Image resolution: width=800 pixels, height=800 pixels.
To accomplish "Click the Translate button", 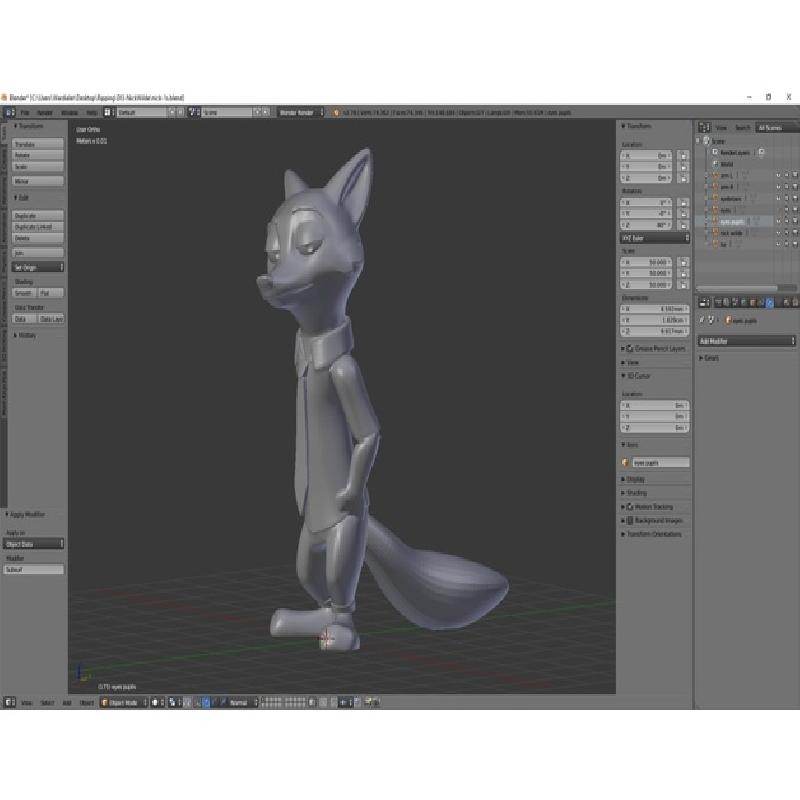I will (x=38, y=144).
